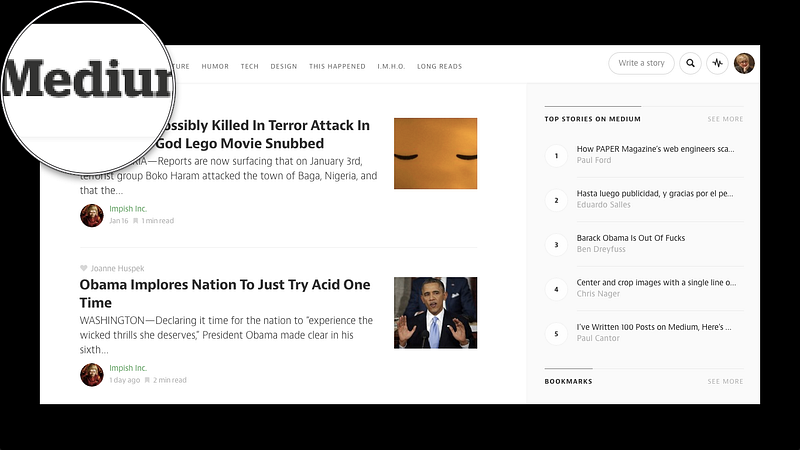Open the Obama Implores Nation headline
Image resolution: width=800 pixels, height=450 pixels.
(225, 293)
